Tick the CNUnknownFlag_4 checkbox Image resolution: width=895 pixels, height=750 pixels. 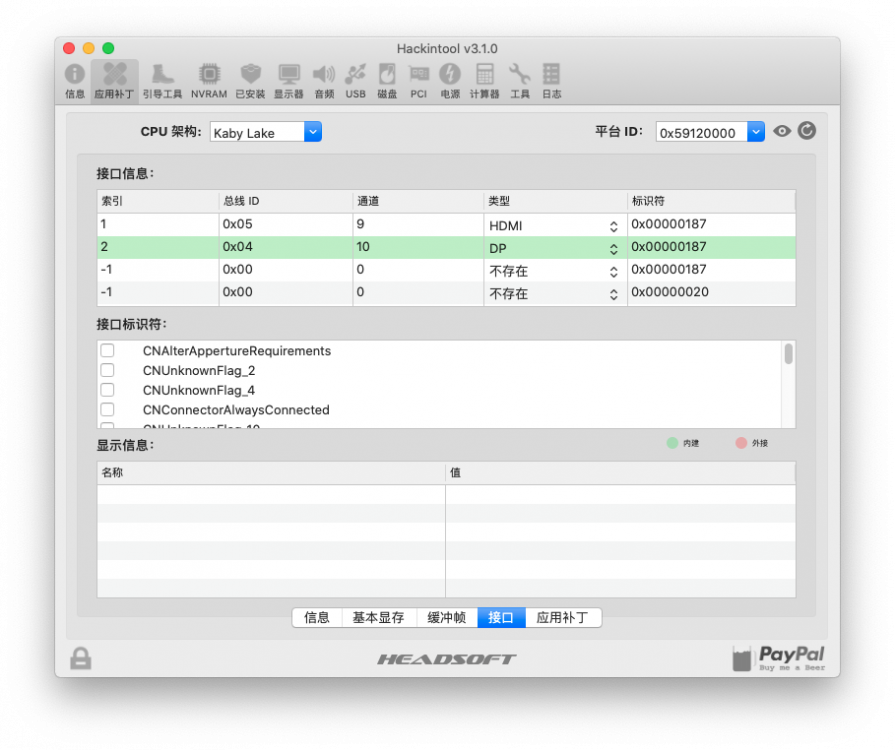(107, 390)
